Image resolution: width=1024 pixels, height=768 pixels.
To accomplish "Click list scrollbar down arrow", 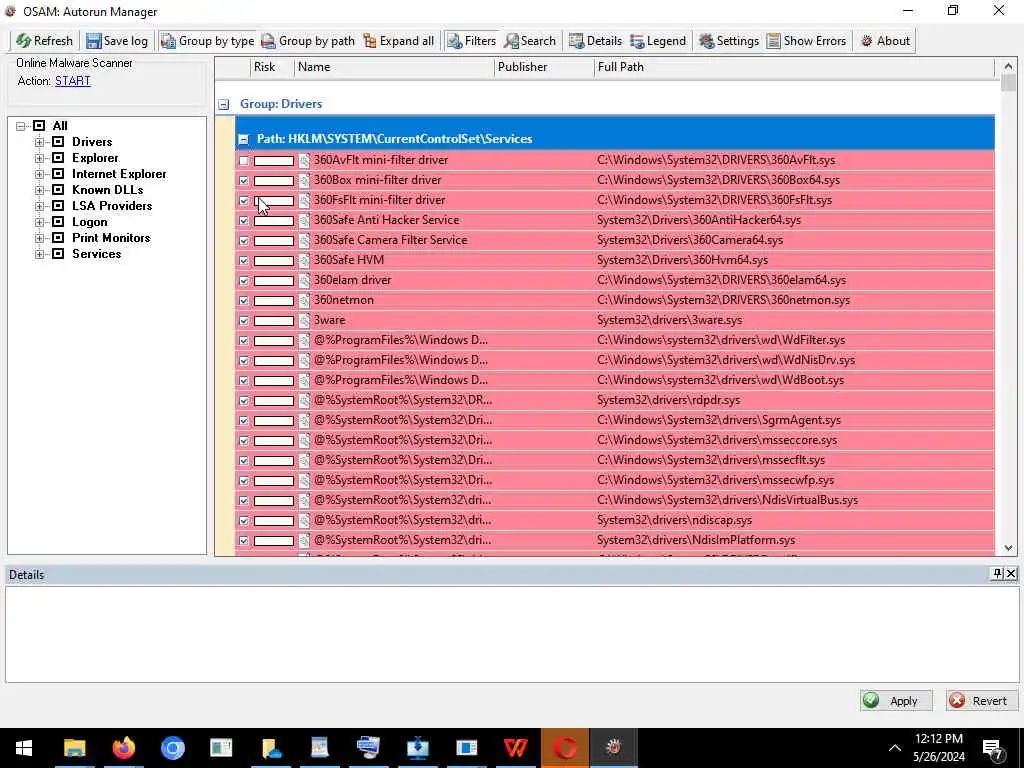I will [x=1008, y=548].
